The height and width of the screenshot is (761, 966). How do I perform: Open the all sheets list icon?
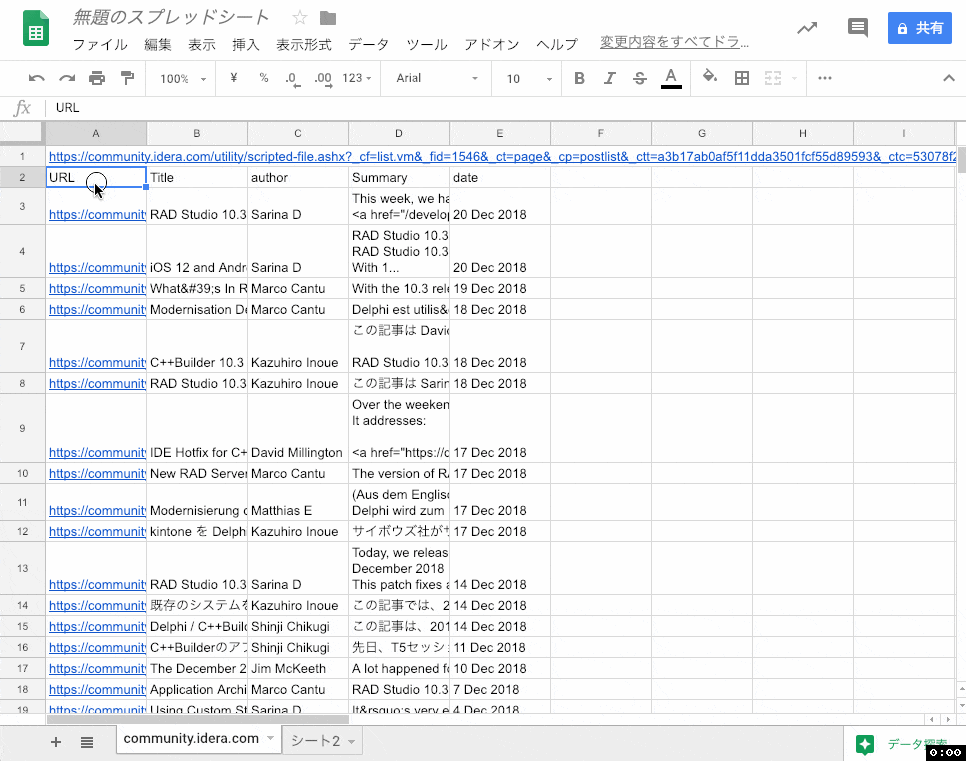click(87, 743)
